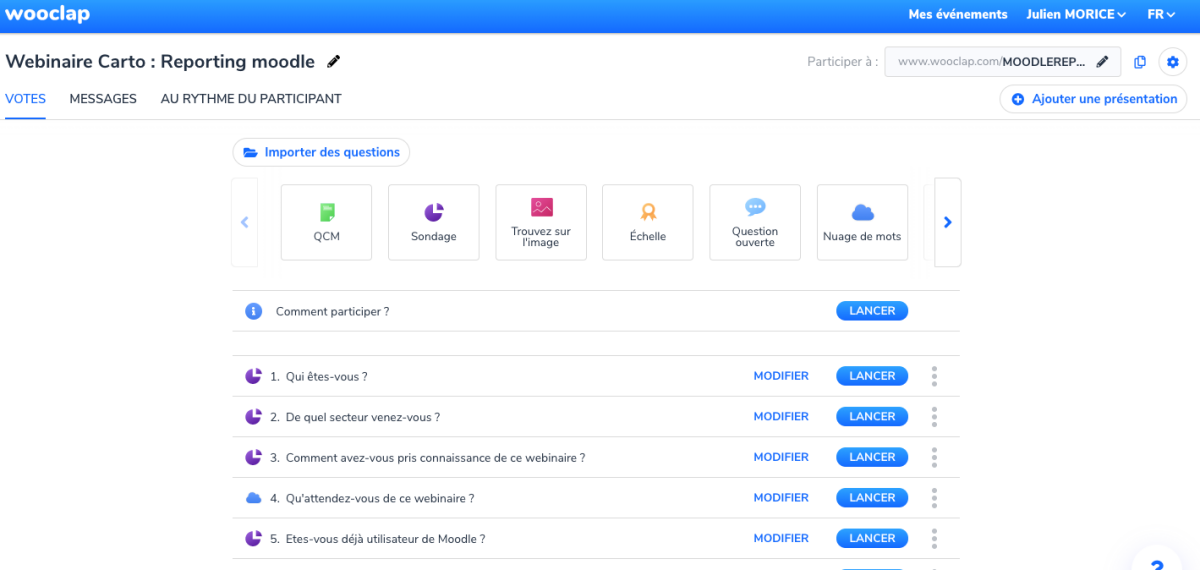
Task: Open event settings gear
Action: (x=1173, y=62)
